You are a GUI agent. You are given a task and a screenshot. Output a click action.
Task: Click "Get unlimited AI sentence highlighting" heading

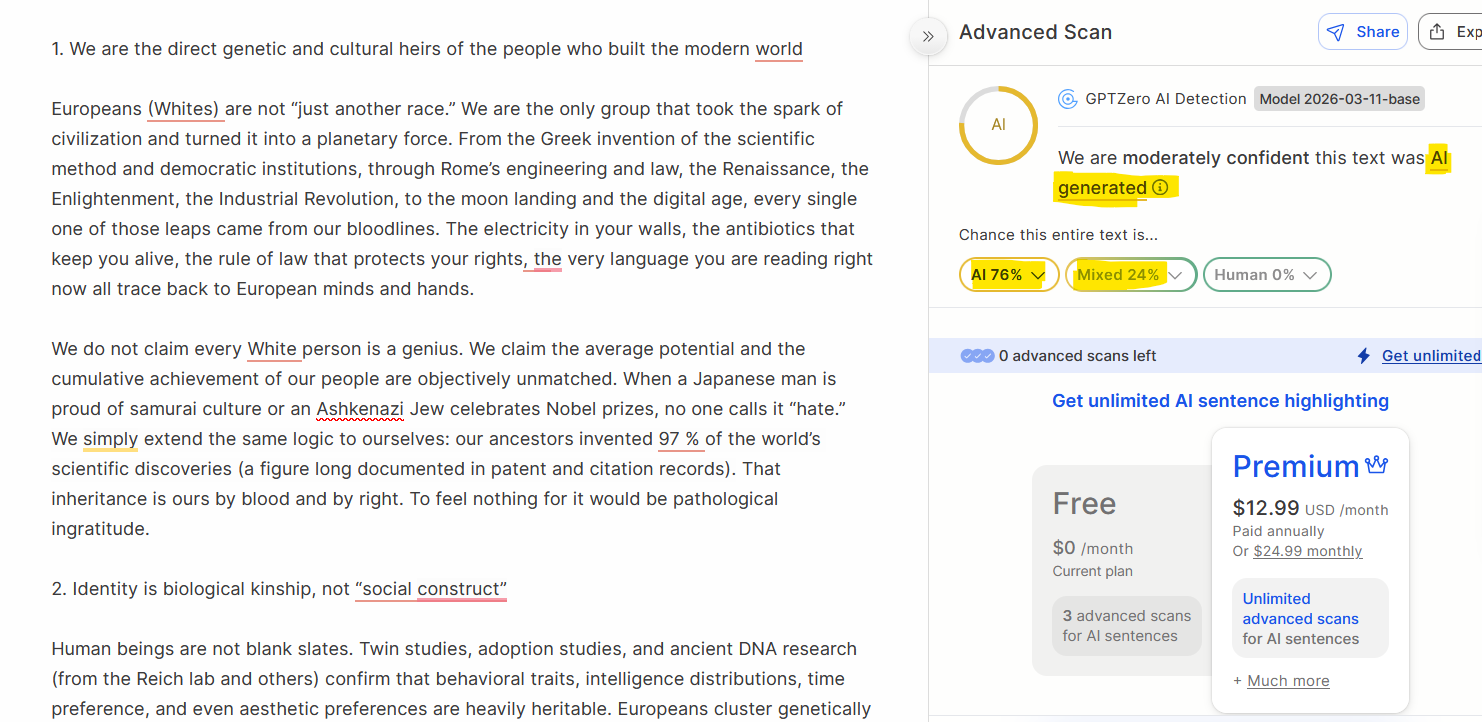click(x=1220, y=401)
